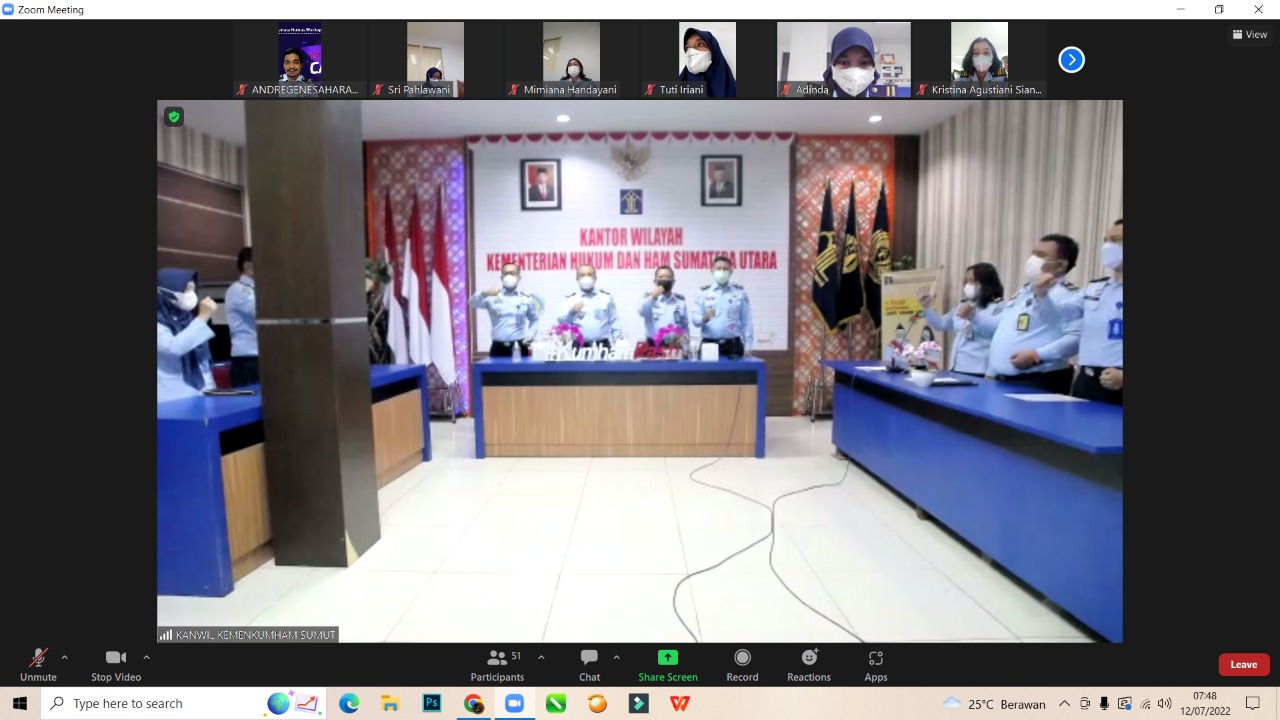Expand the arrow next to Participants
The image size is (1280, 720).
point(541,658)
